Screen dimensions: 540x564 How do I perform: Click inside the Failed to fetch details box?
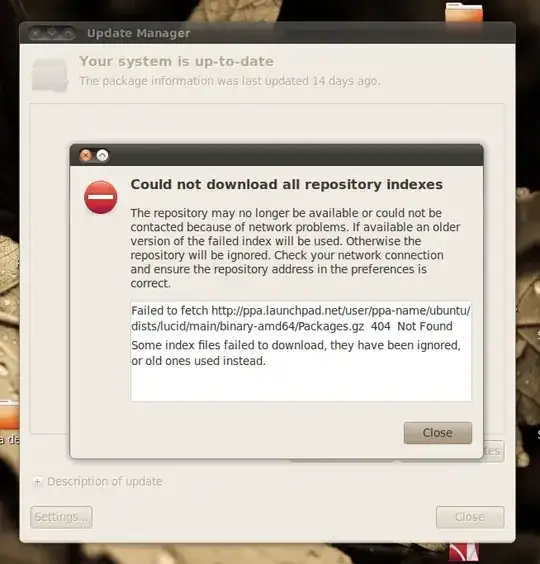pyautogui.click(x=301, y=351)
